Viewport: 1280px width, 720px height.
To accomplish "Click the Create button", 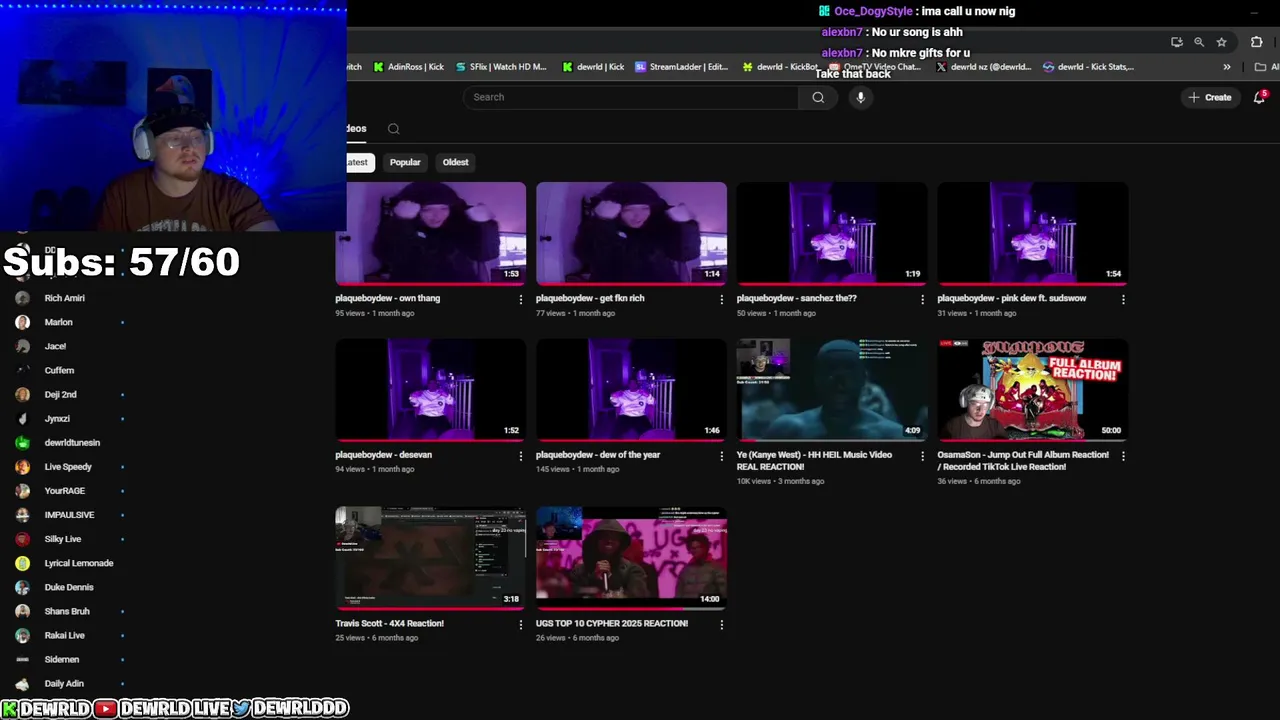I will [x=1209, y=97].
